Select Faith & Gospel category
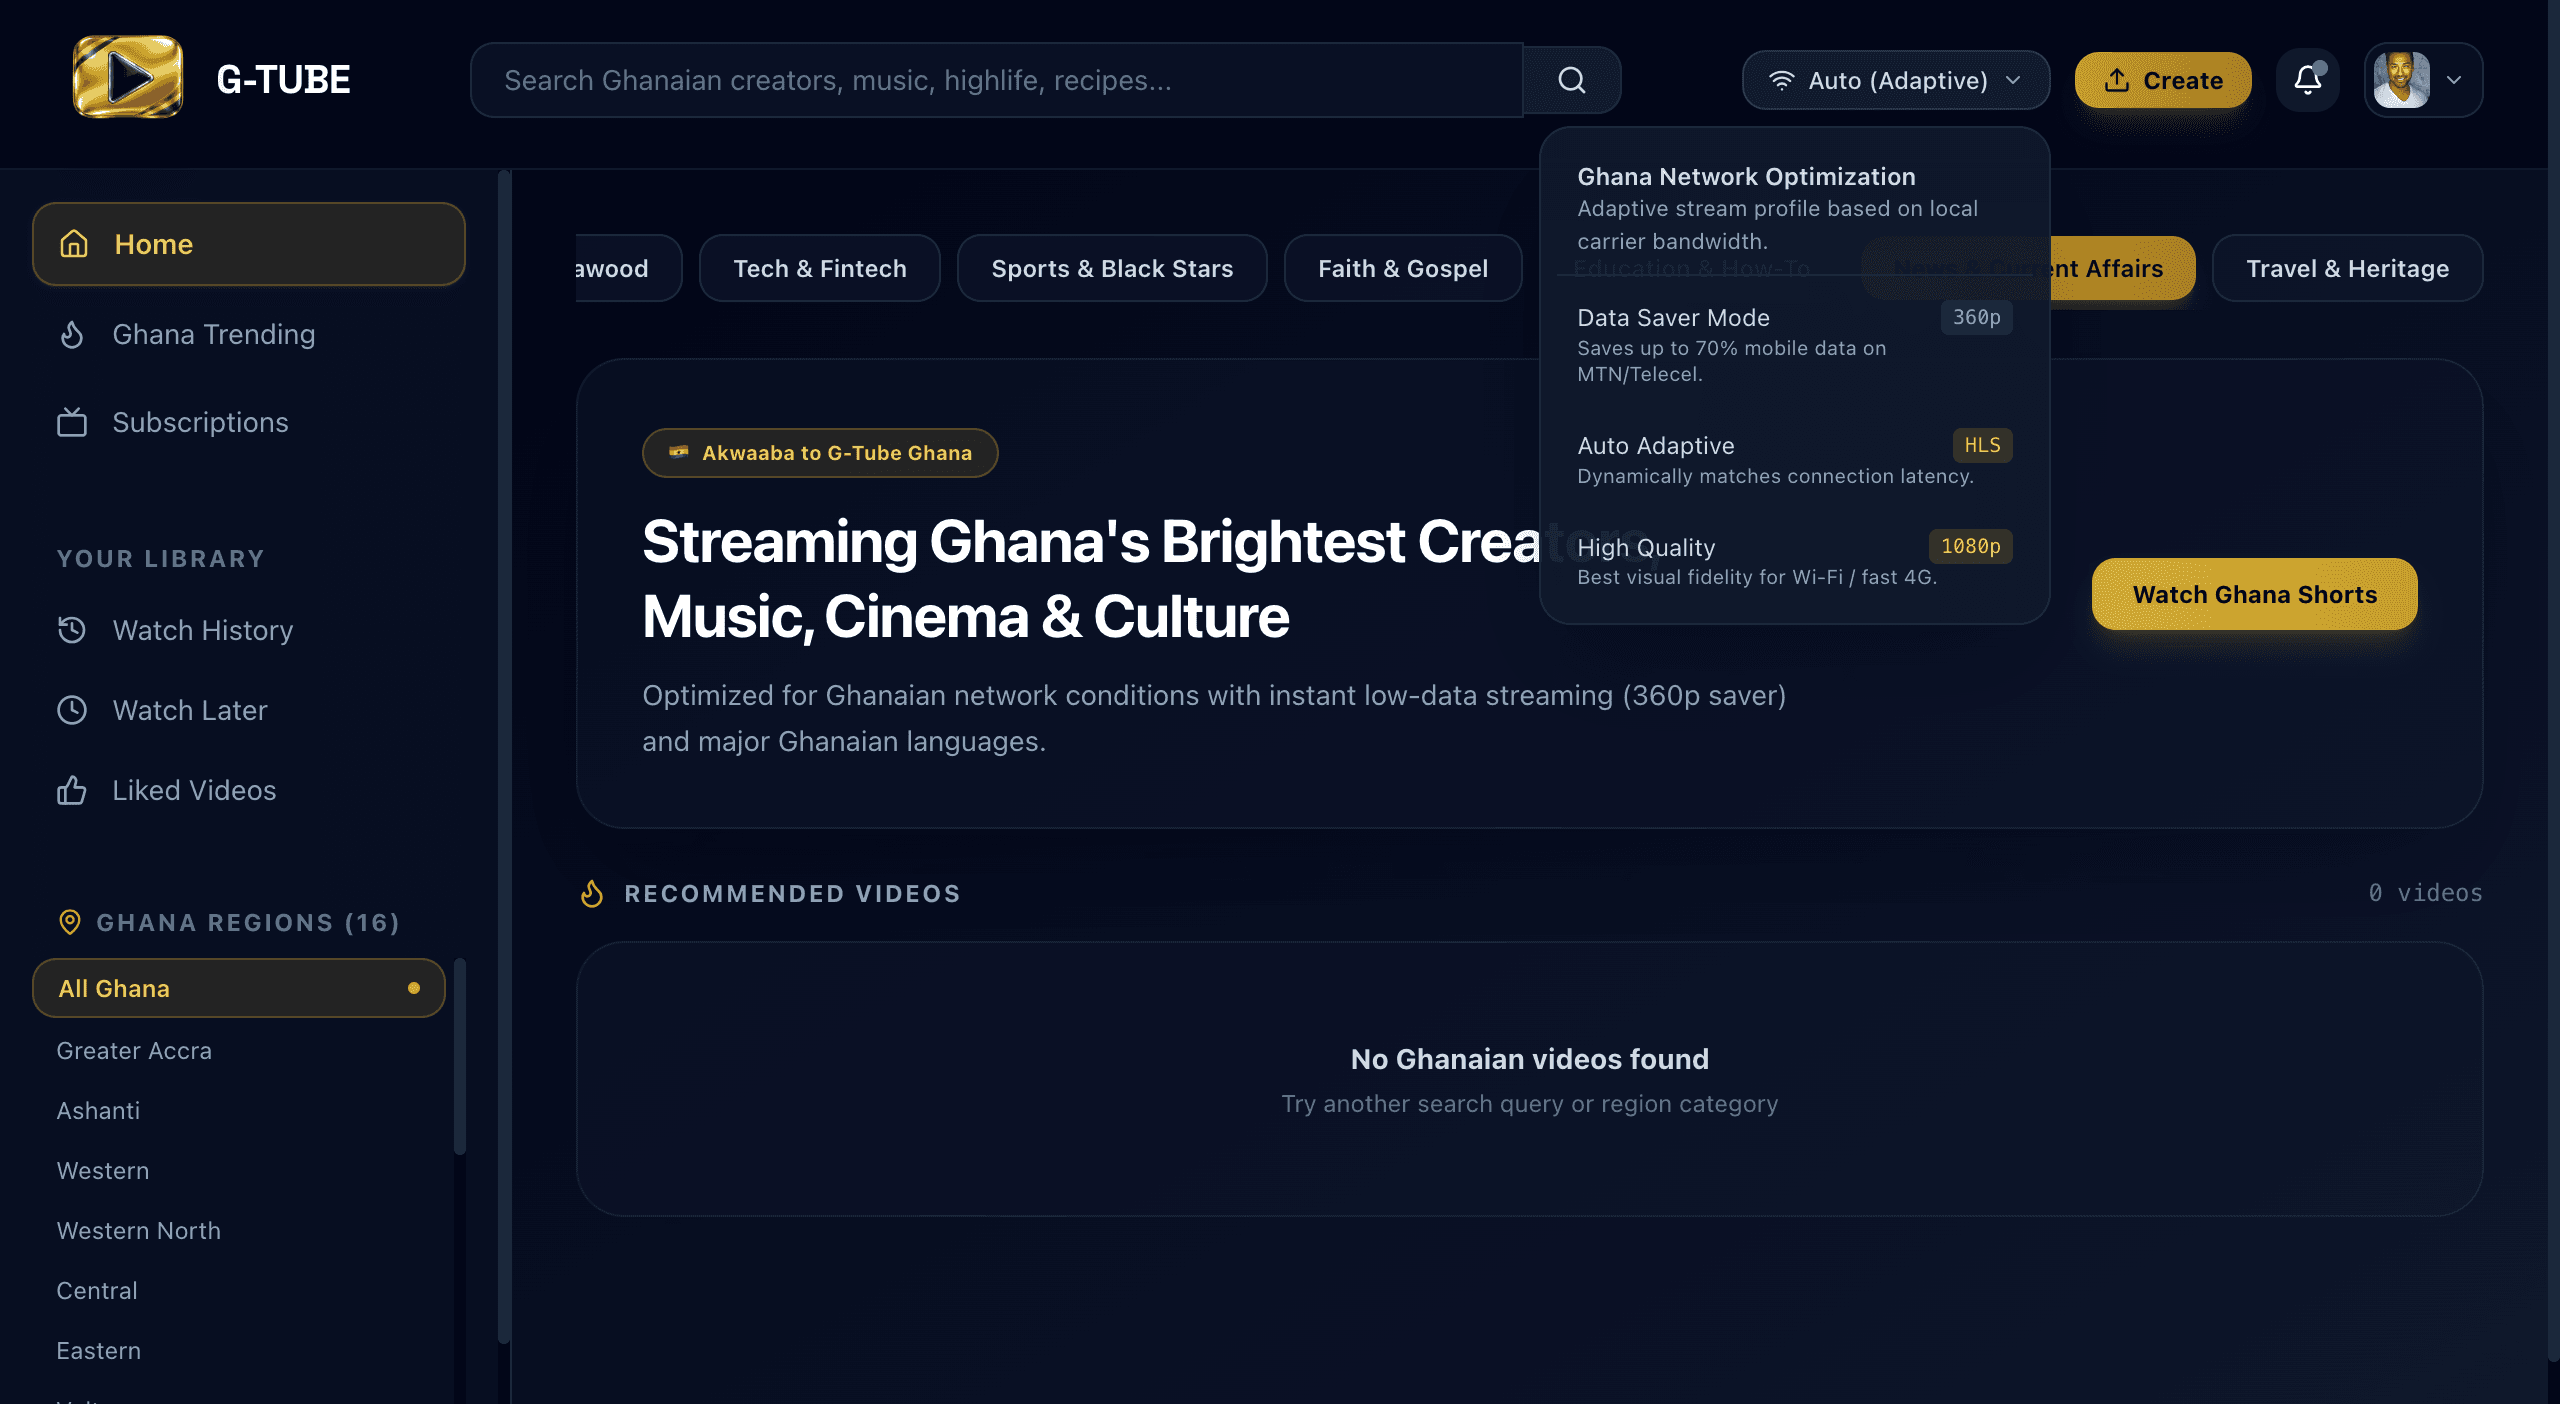The height and width of the screenshot is (1404, 2560). pos(1403,268)
